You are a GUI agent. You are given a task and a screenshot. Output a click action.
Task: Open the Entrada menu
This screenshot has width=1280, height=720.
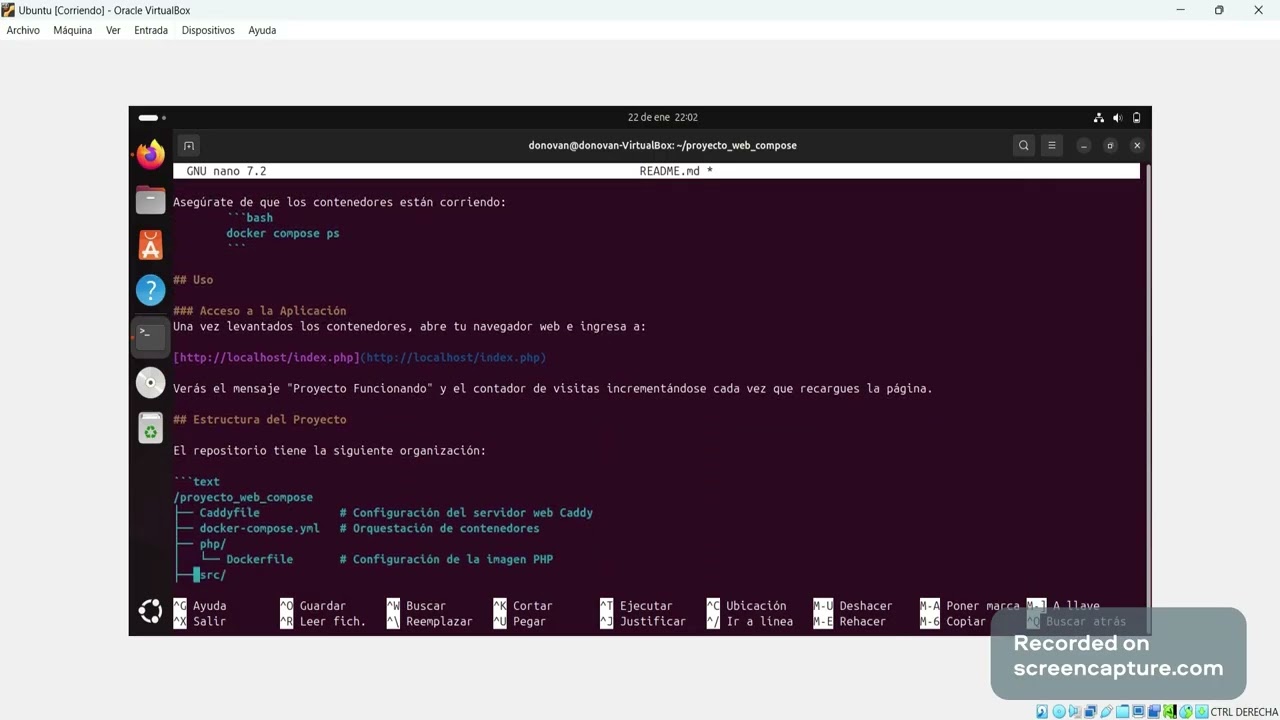[151, 30]
